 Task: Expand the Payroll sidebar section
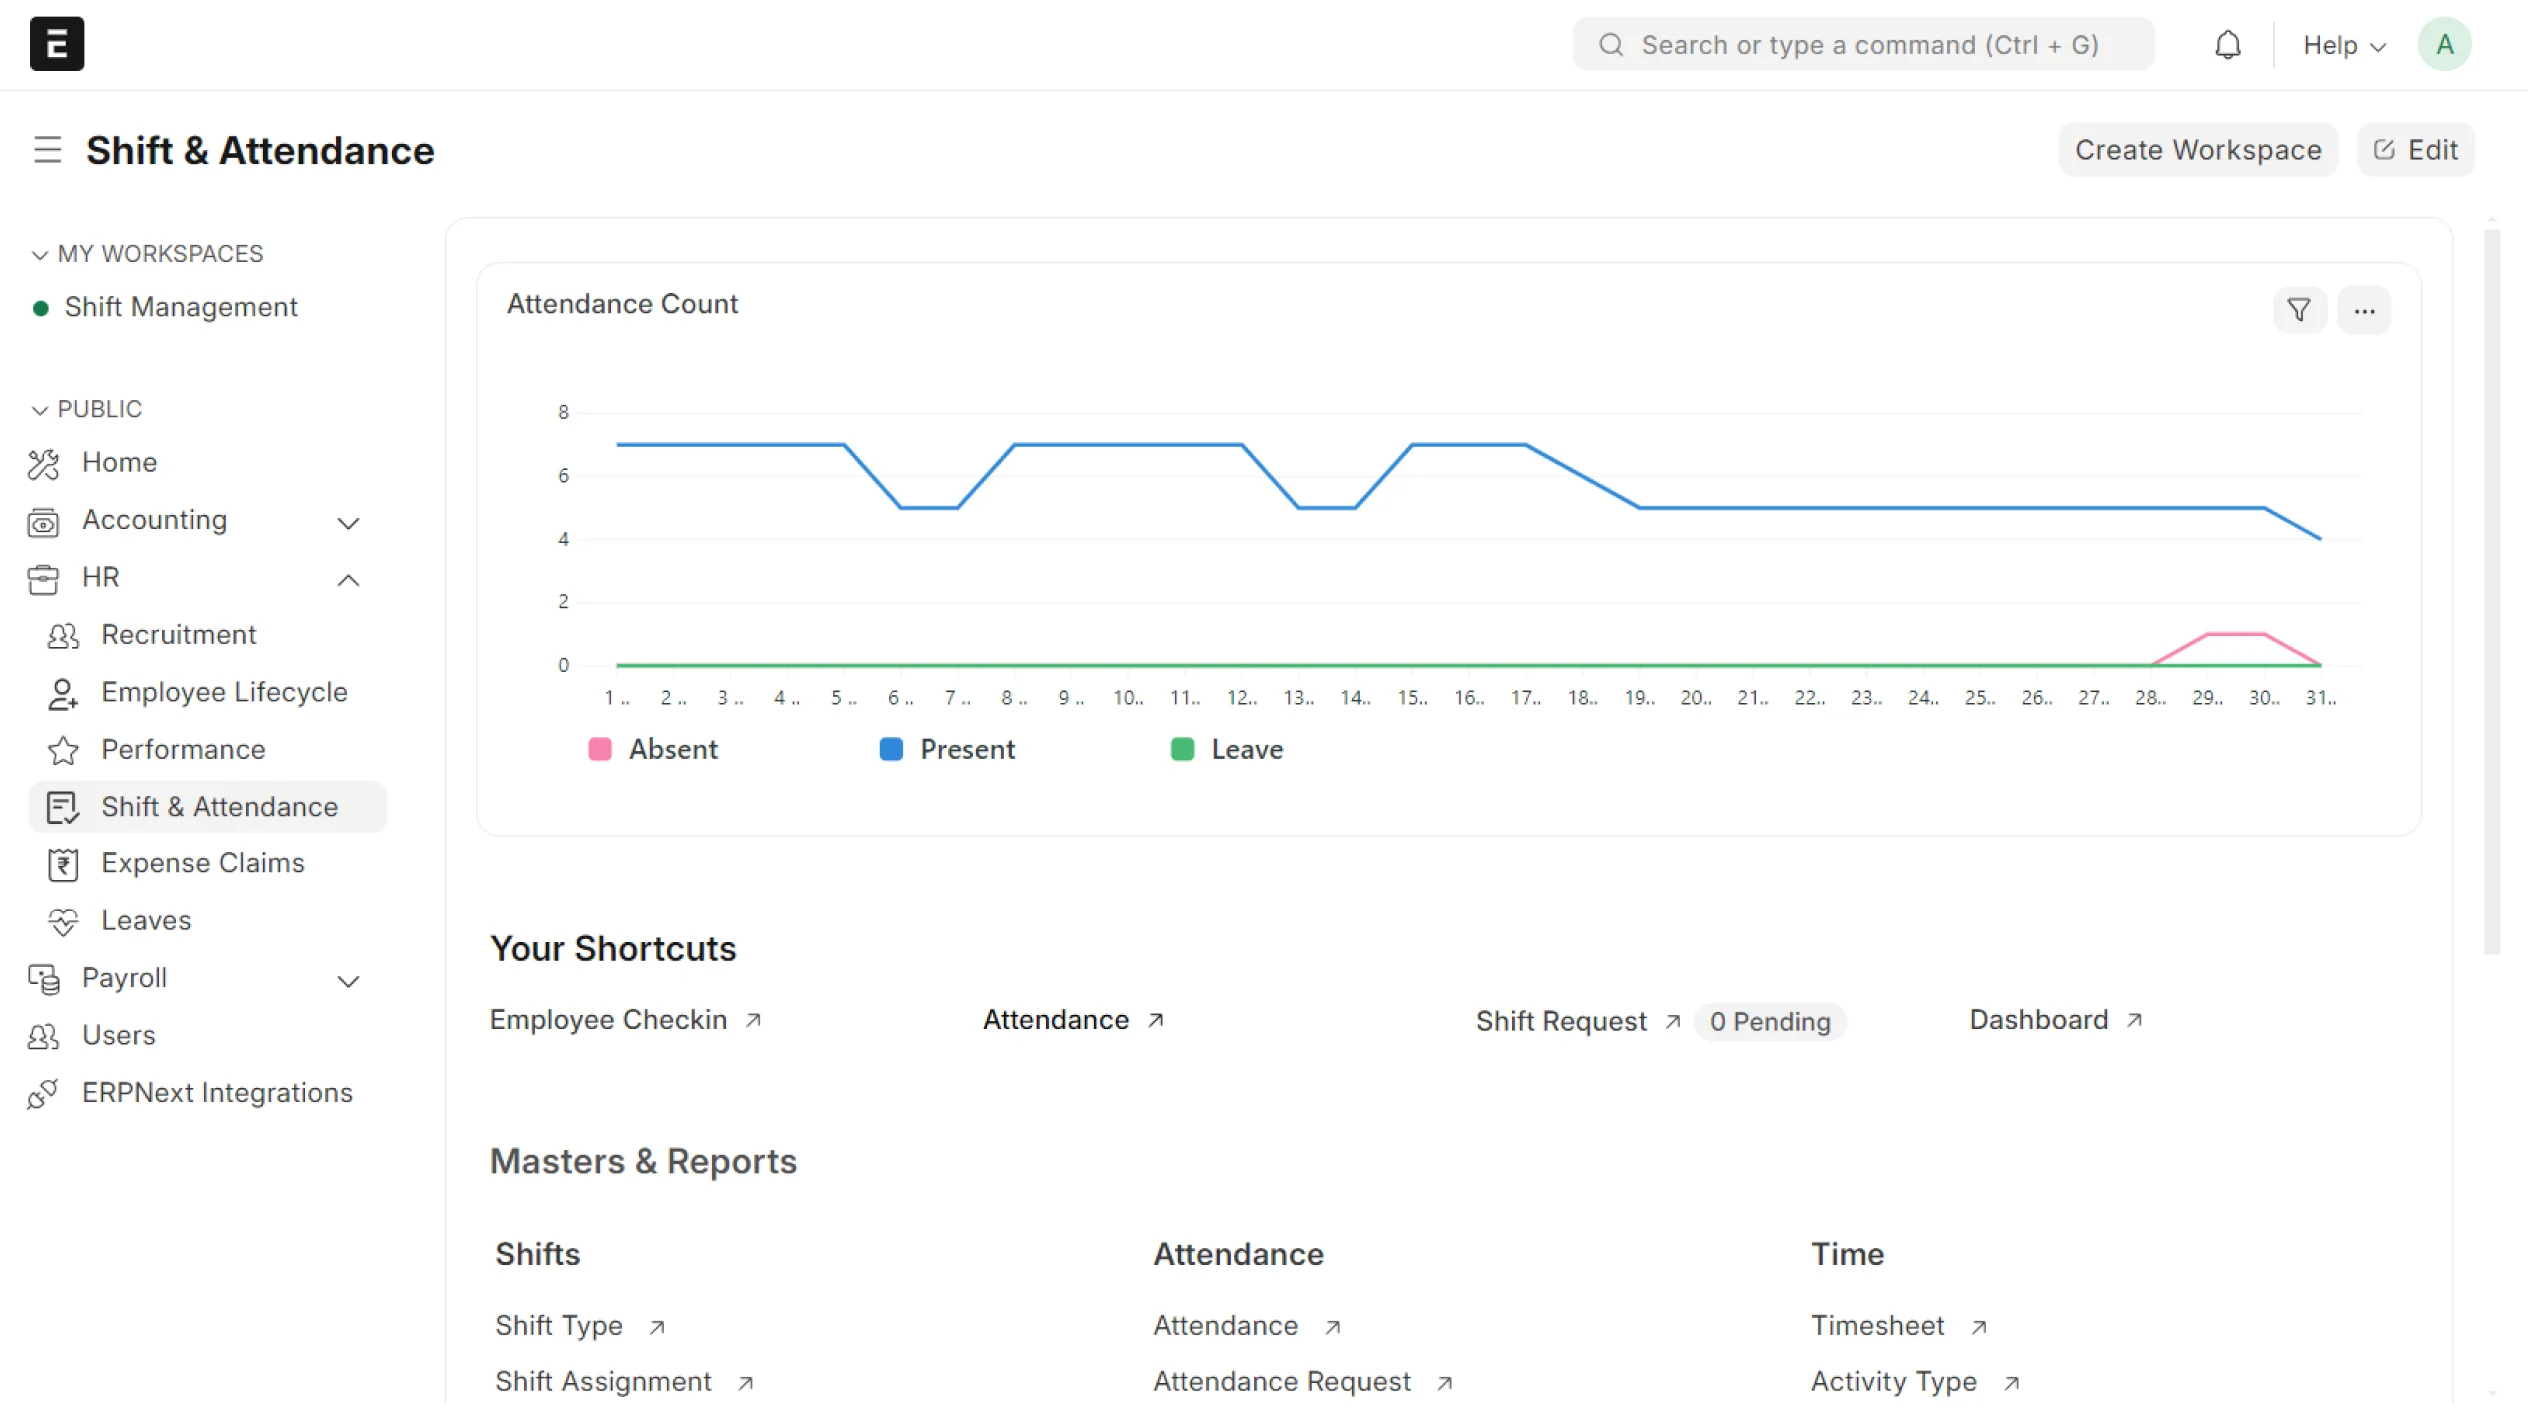point(348,980)
